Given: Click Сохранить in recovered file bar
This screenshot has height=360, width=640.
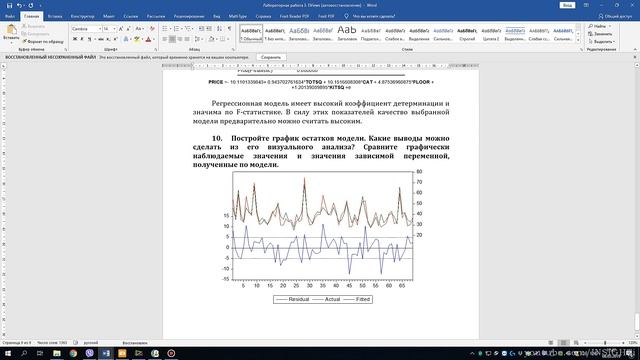Looking at the screenshot, I should [x=271, y=58].
